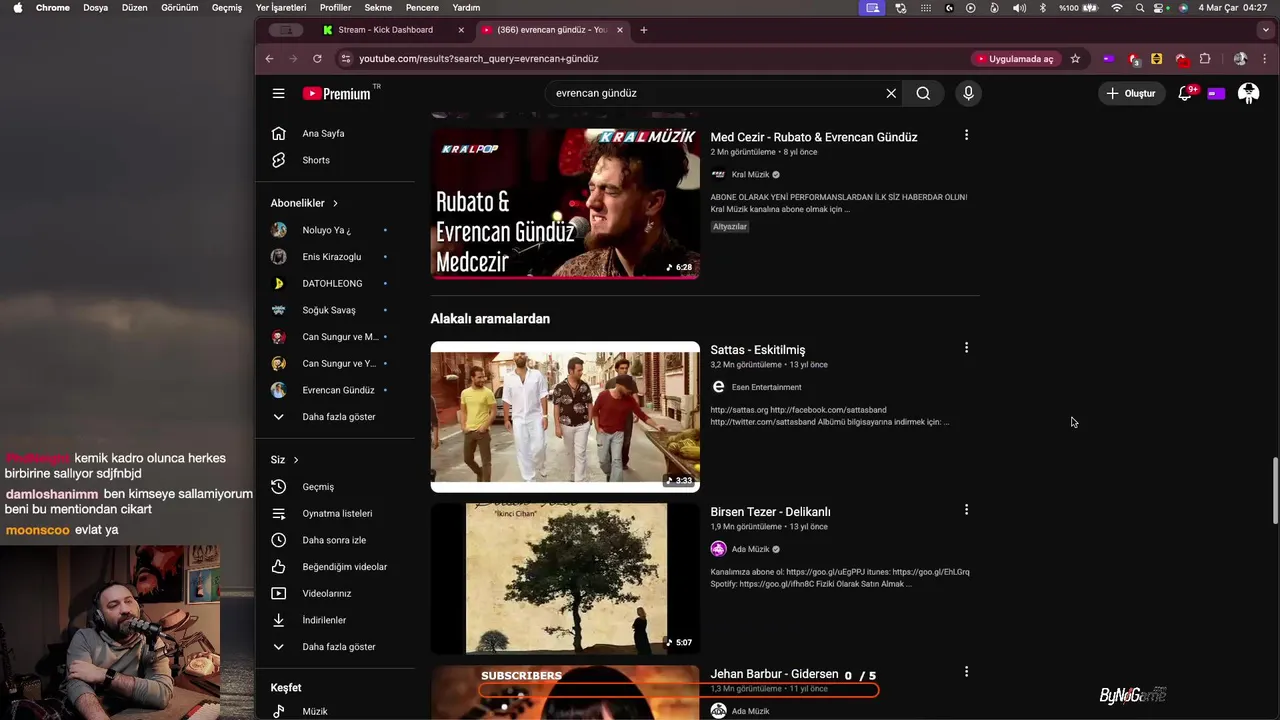Open macOS volume menu icon
1280x720 pixels.
1019,7
